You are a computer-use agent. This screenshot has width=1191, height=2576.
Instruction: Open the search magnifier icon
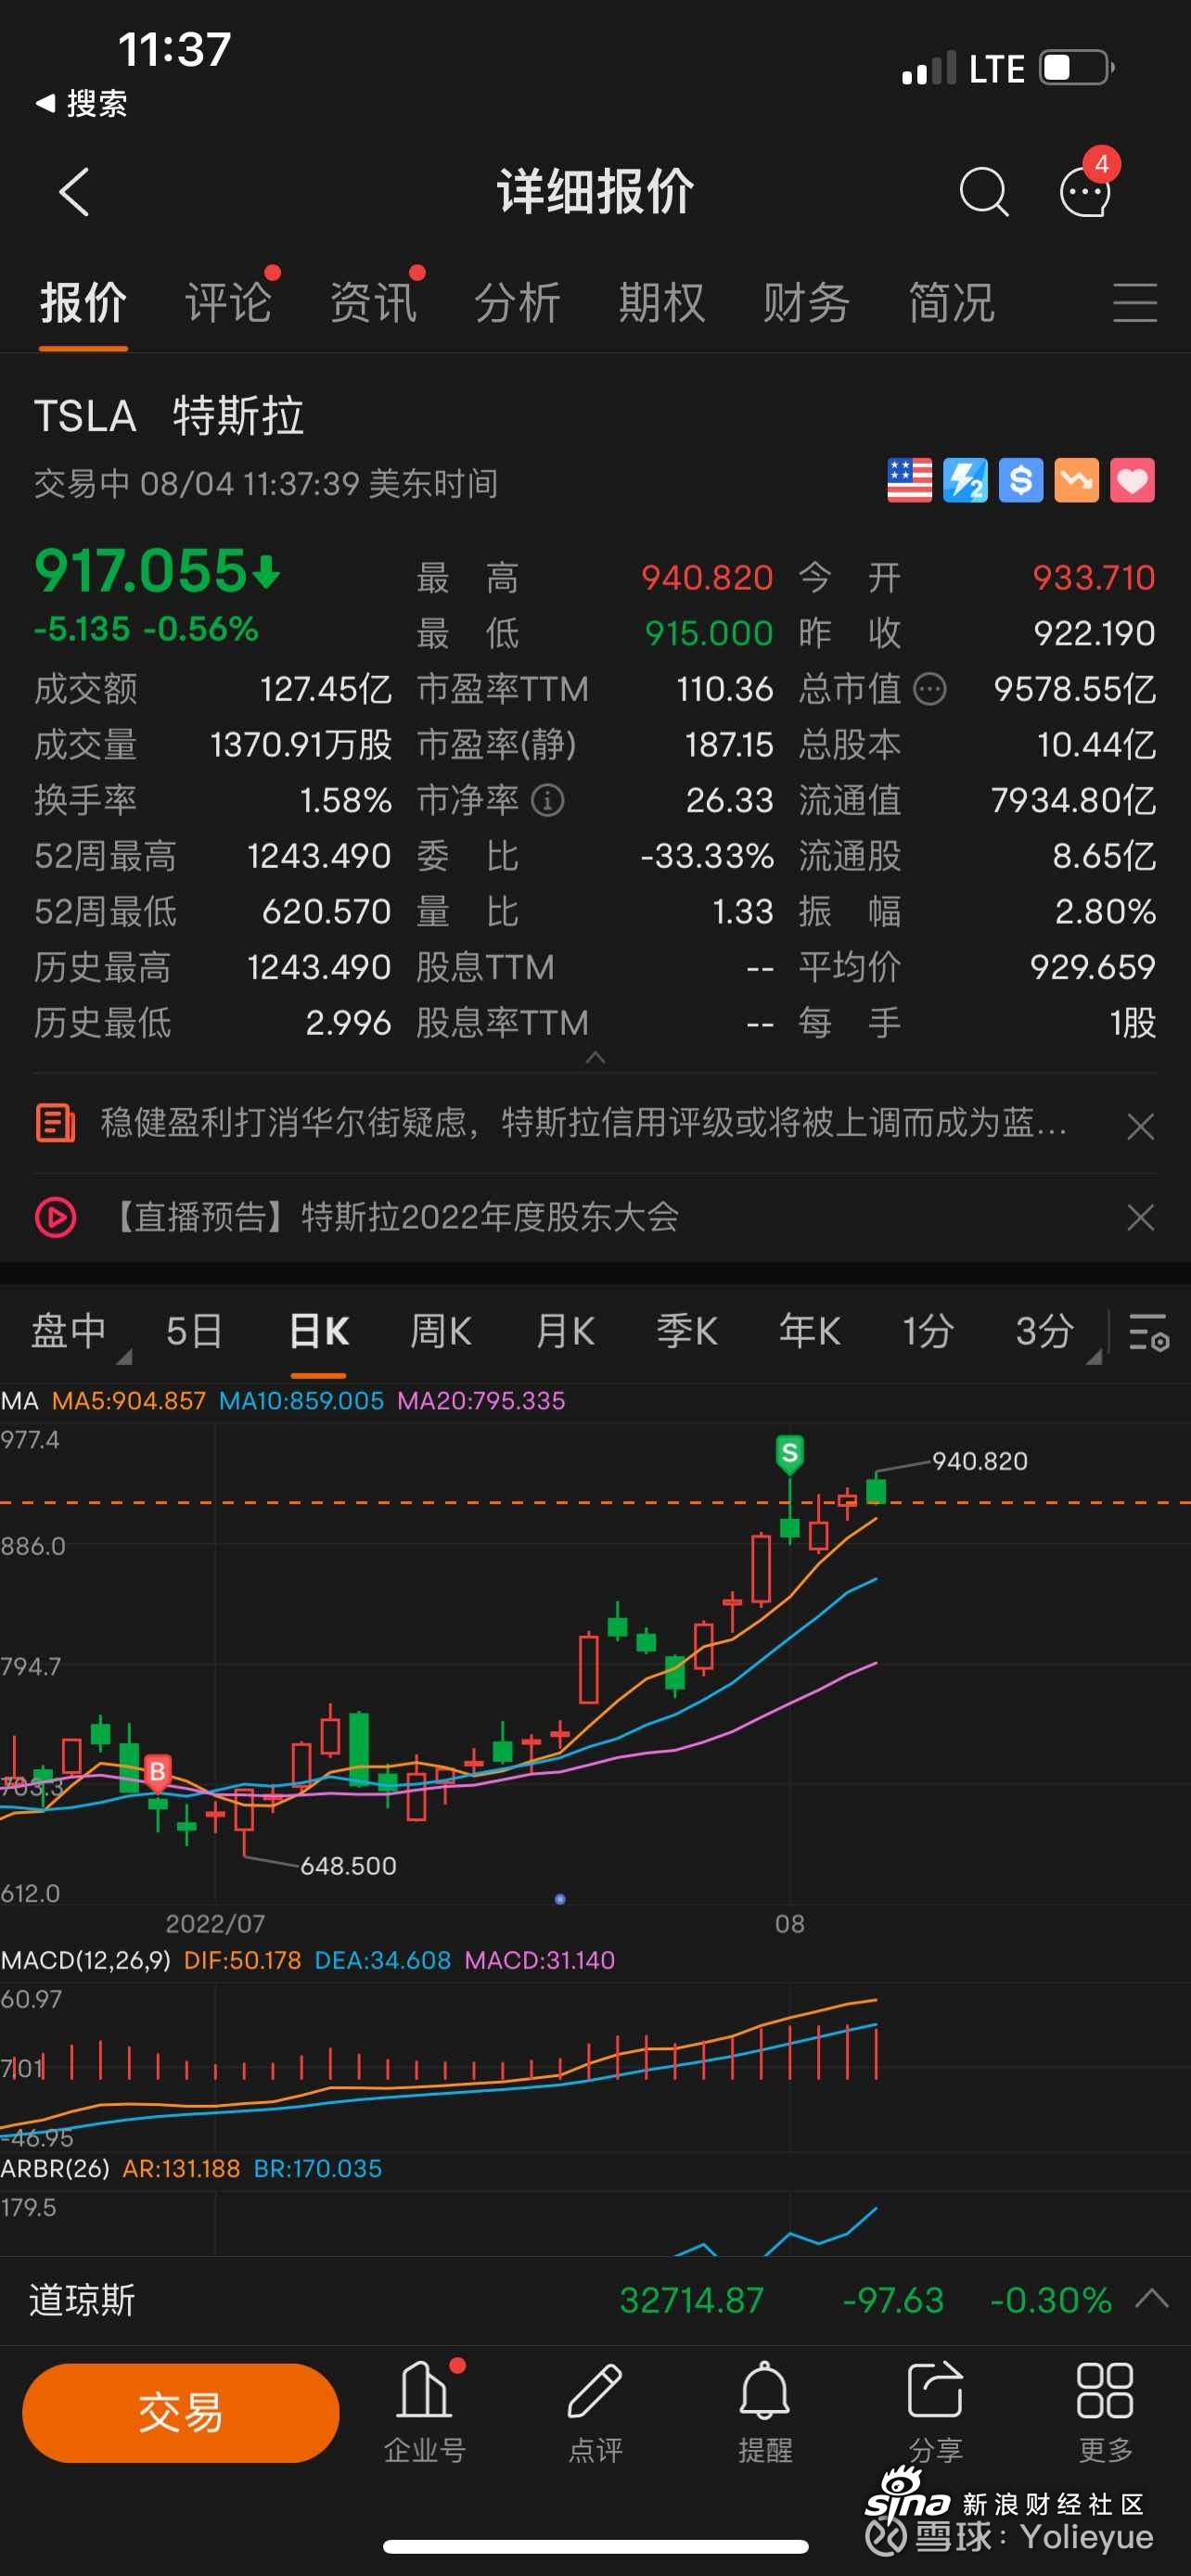(x=983, y=191)
